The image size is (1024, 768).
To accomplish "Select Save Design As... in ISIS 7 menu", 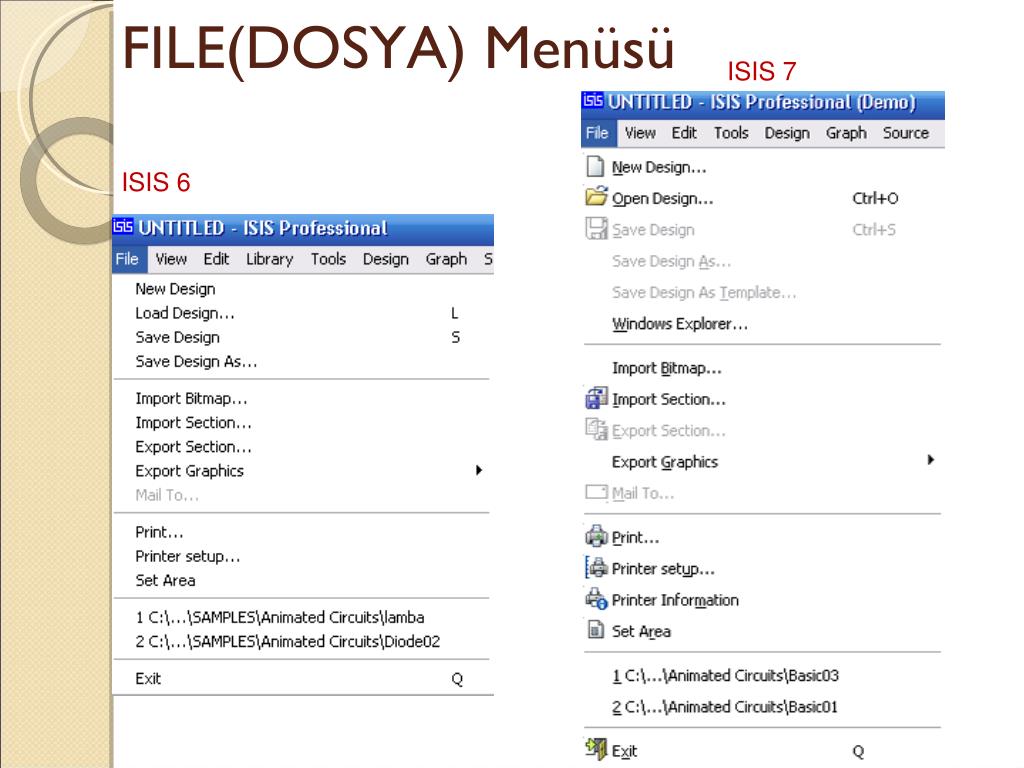I will (671, 261).
